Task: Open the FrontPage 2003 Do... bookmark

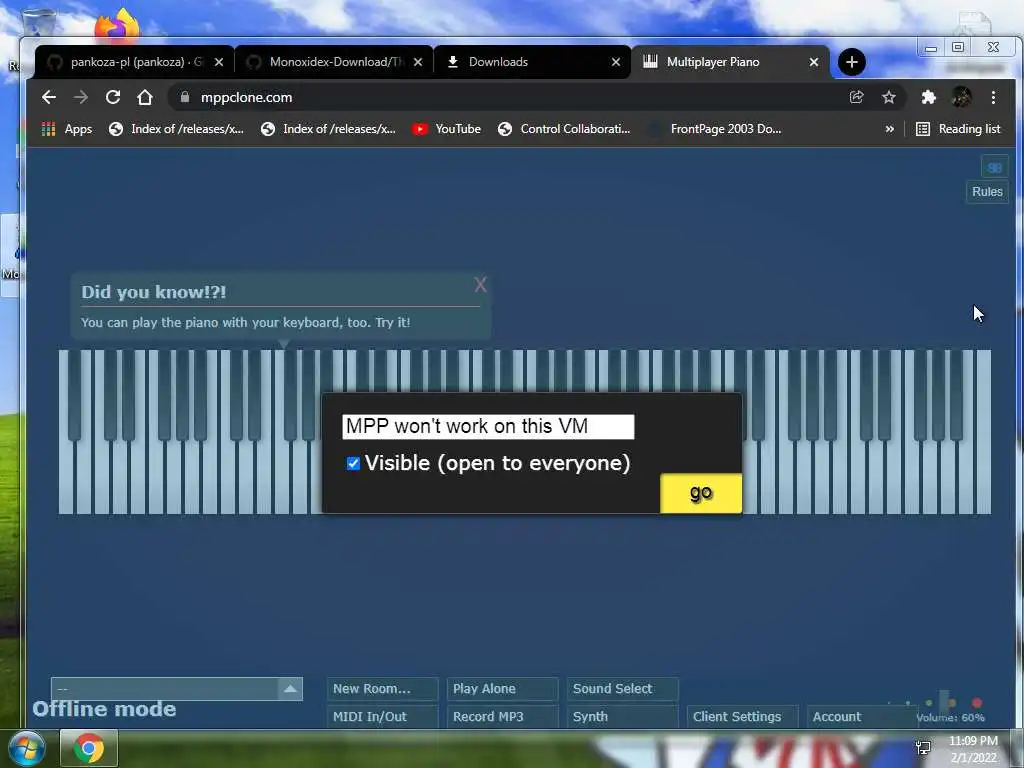Action: (x=714, y=129)
